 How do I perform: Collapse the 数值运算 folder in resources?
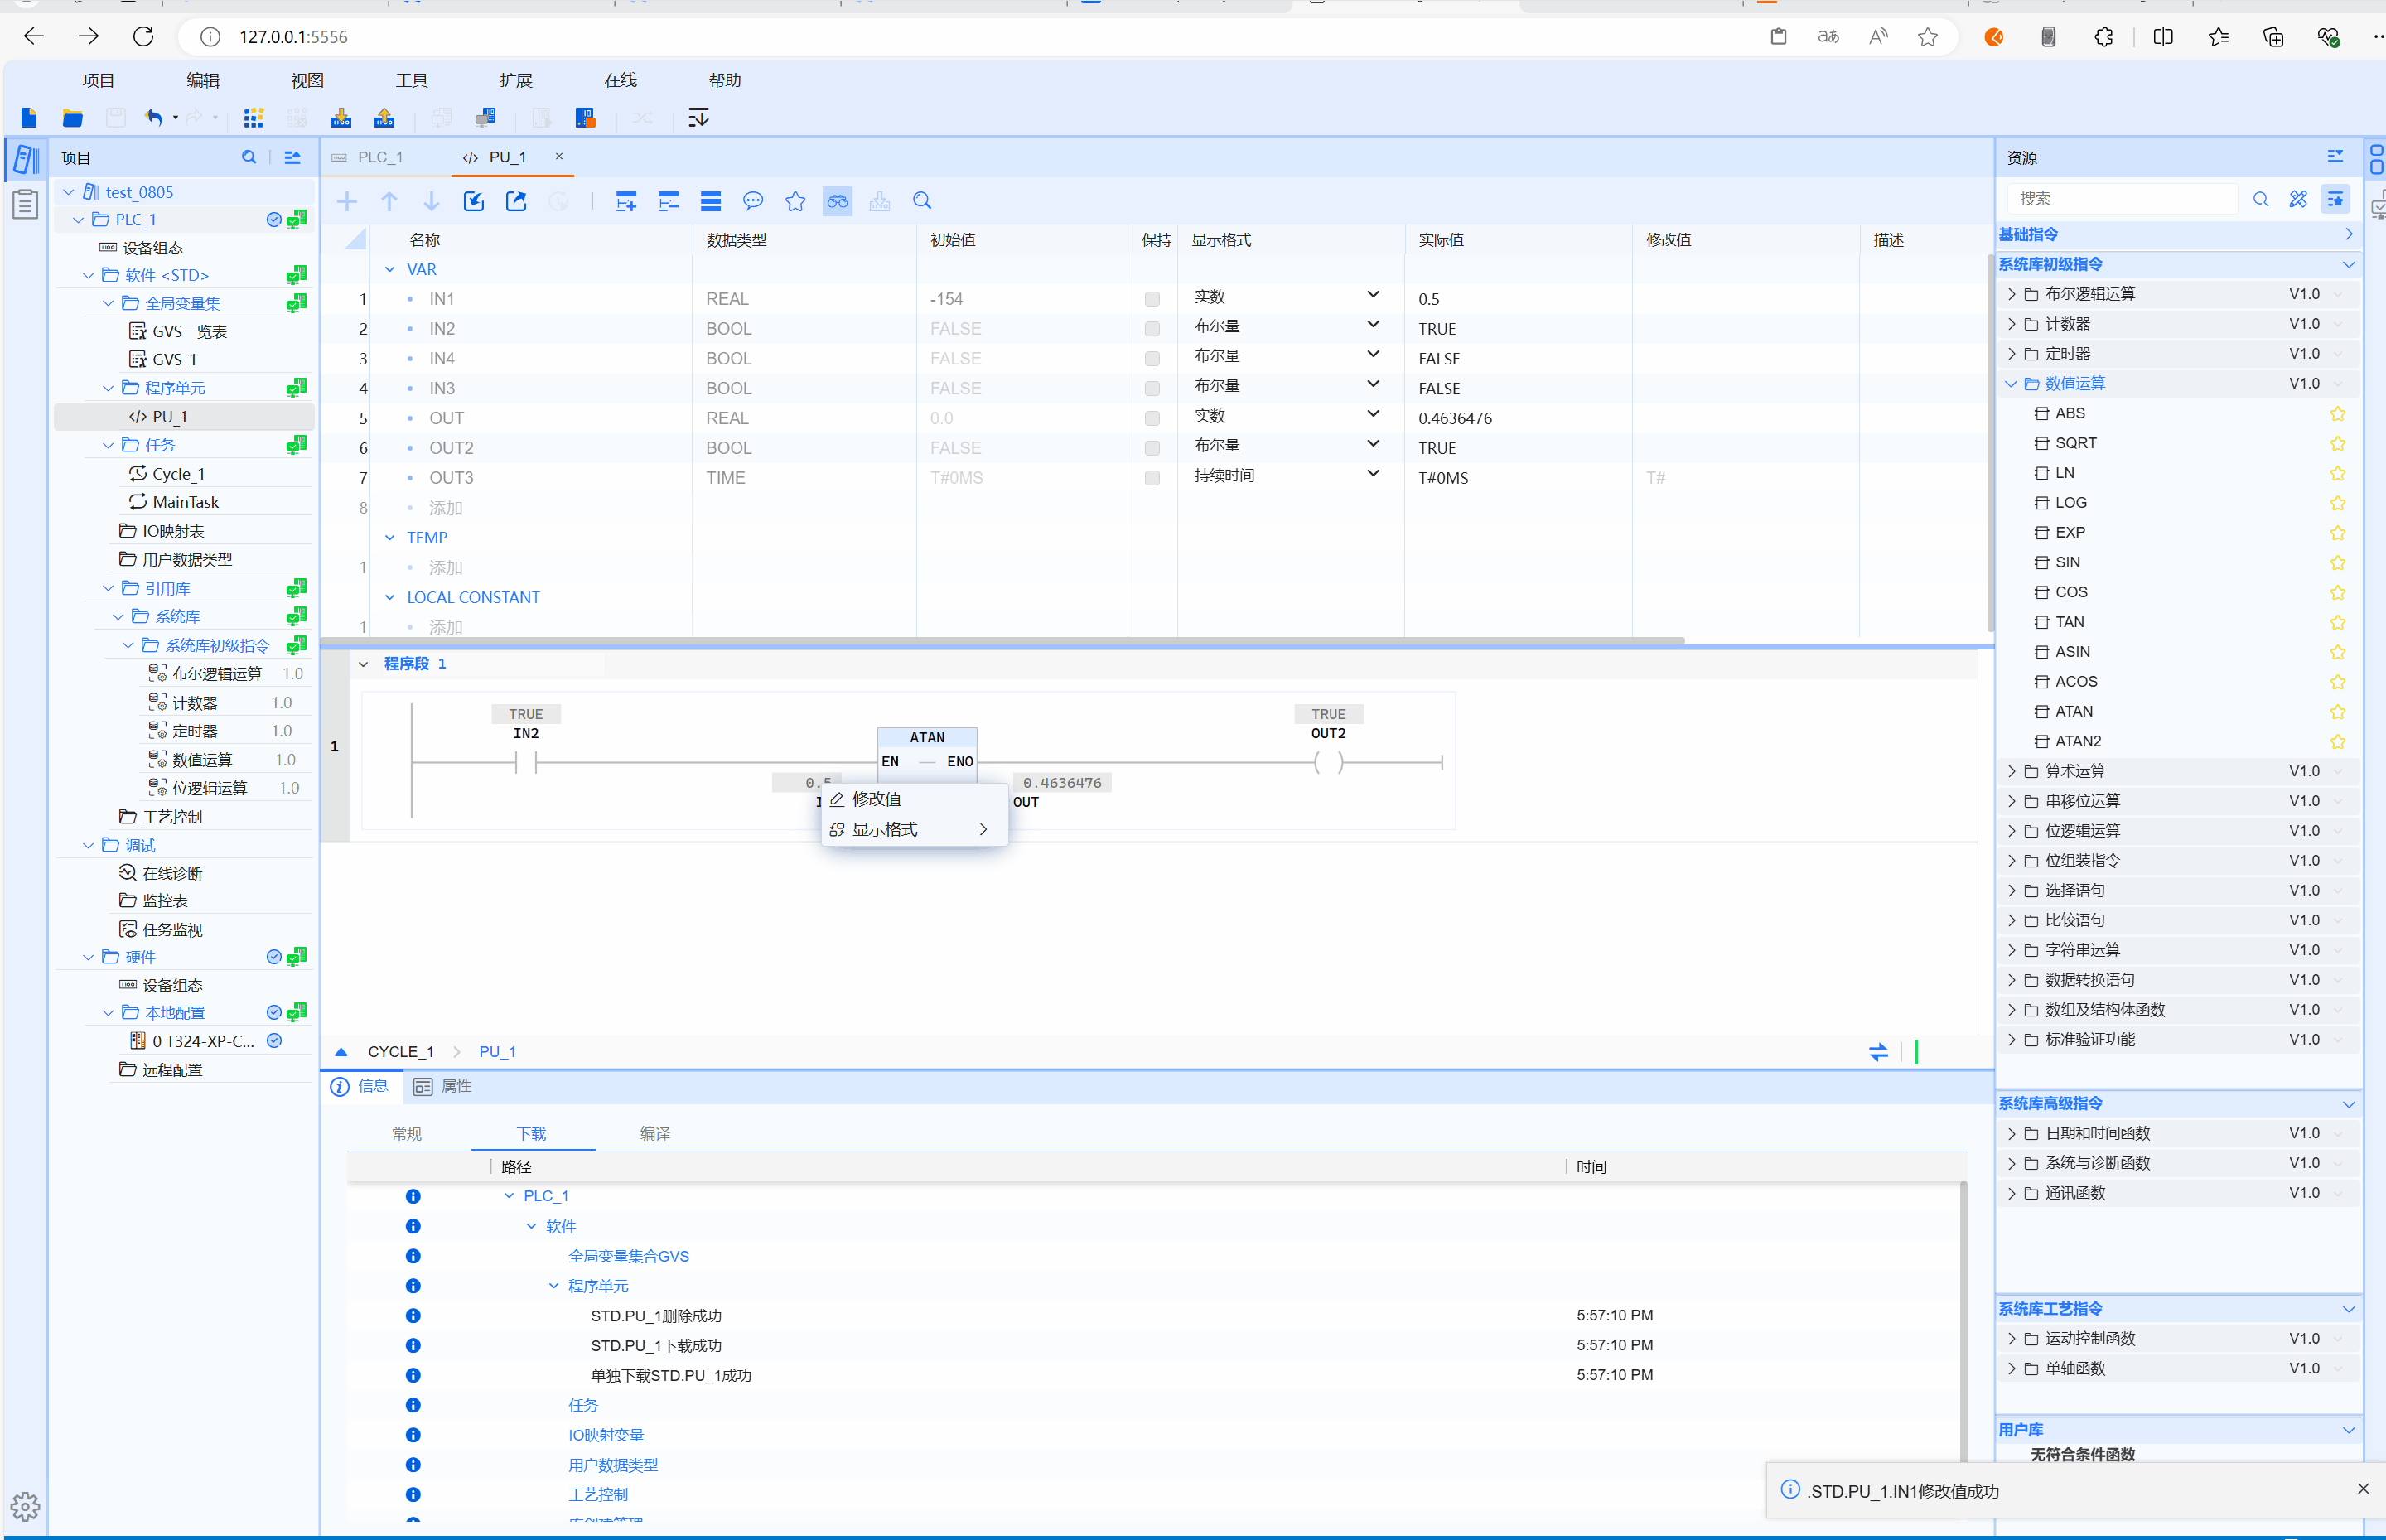tap(2012, 384)
